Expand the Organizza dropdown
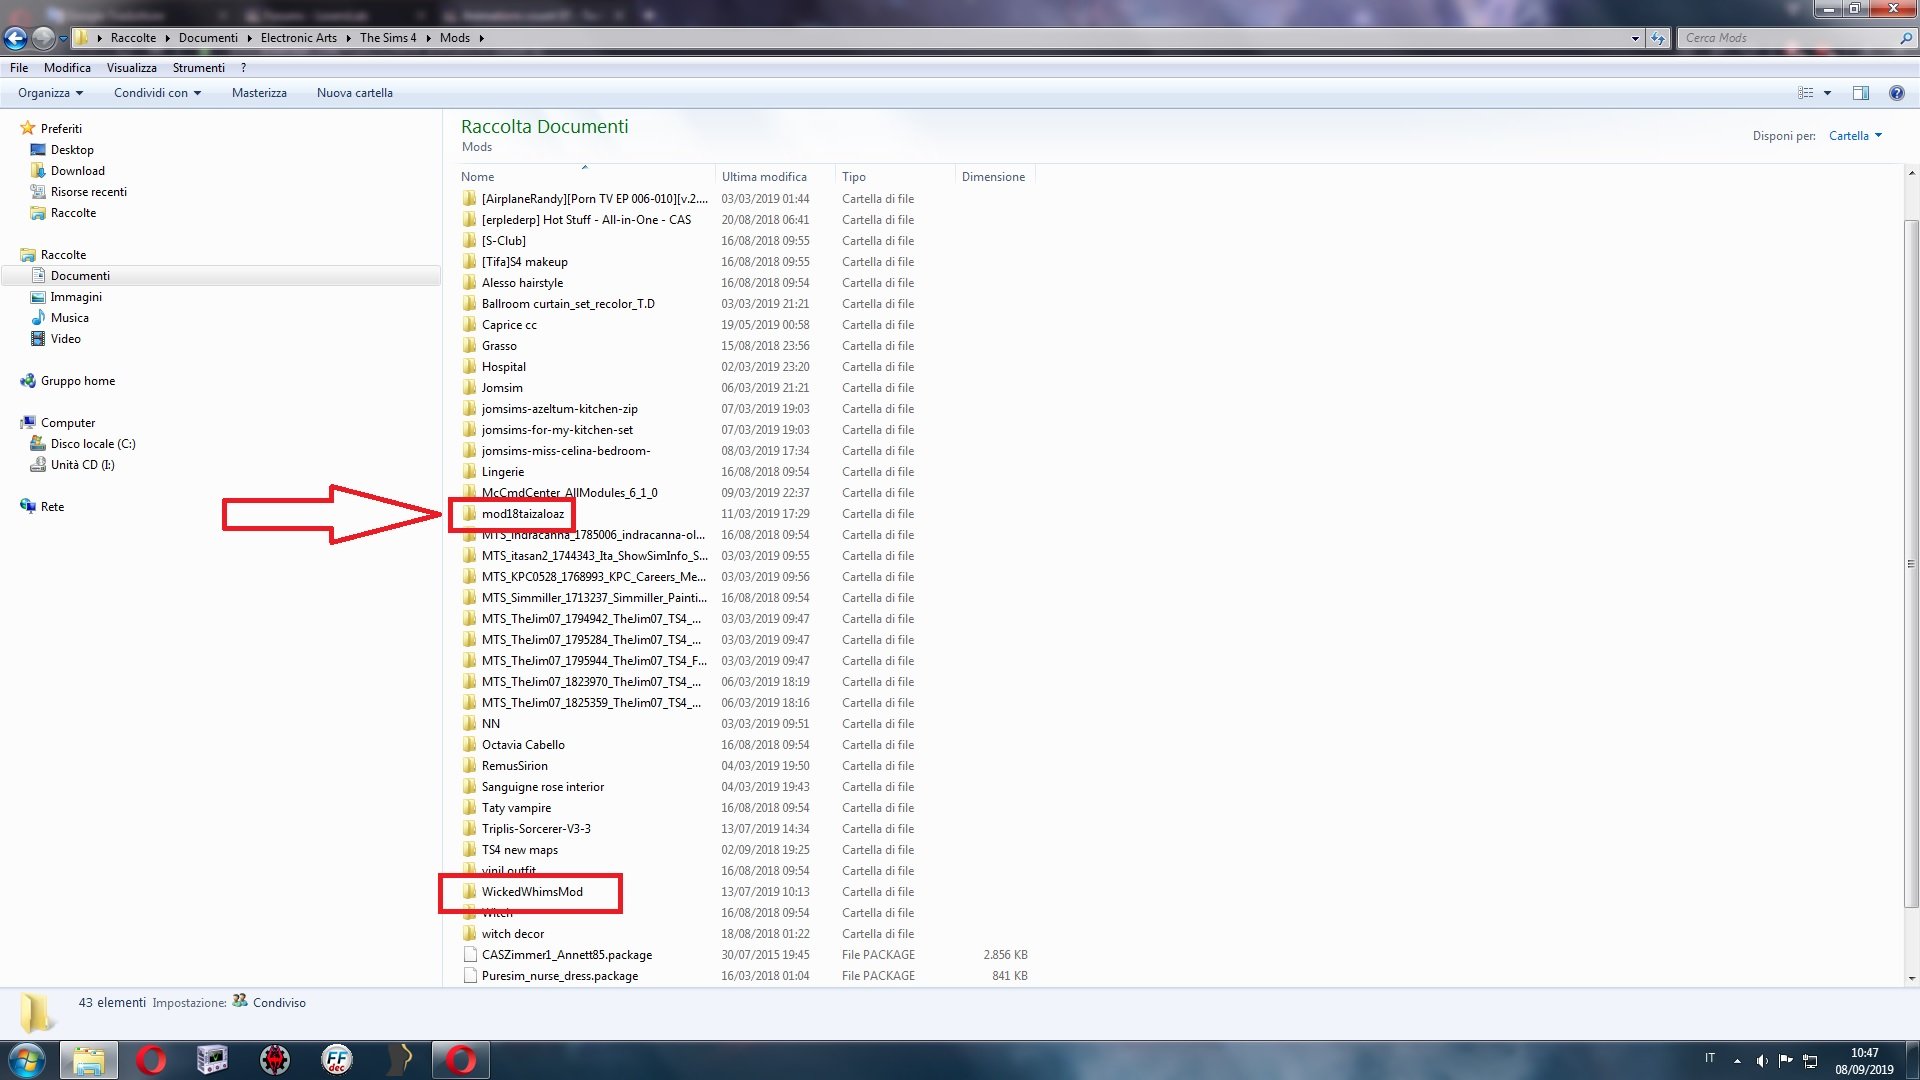The width and height of the screenshot is (1920, 1080). [50, 93]
